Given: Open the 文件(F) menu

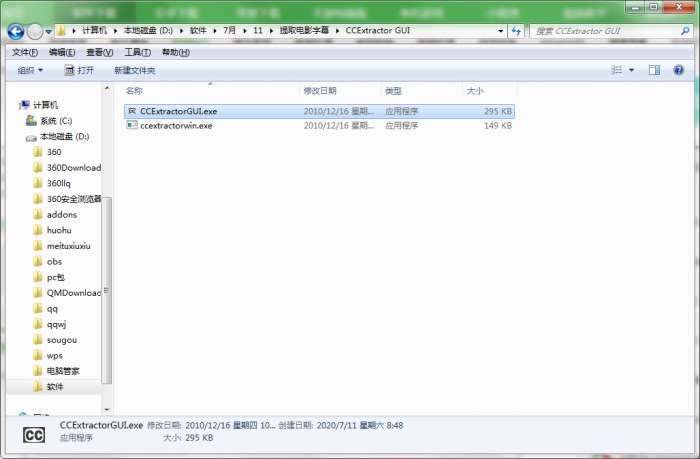Looking at the screenshot, I should pos(25,52).
